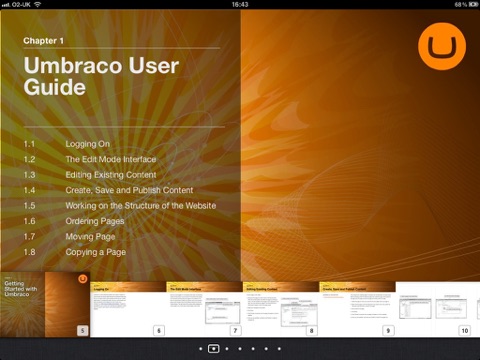Select the third chapter navigation dot
This screenshot has height=360, width=480.
(227, 349)
